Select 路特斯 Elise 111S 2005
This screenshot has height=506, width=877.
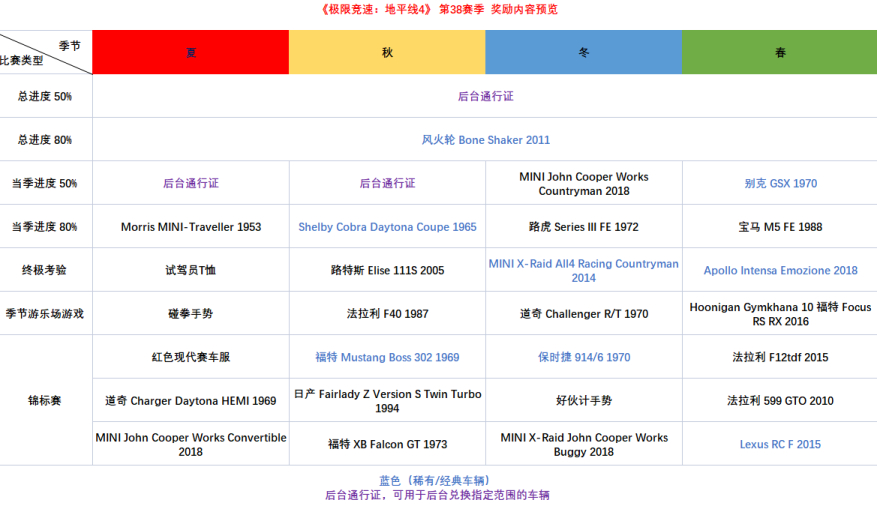pos(387,271)
